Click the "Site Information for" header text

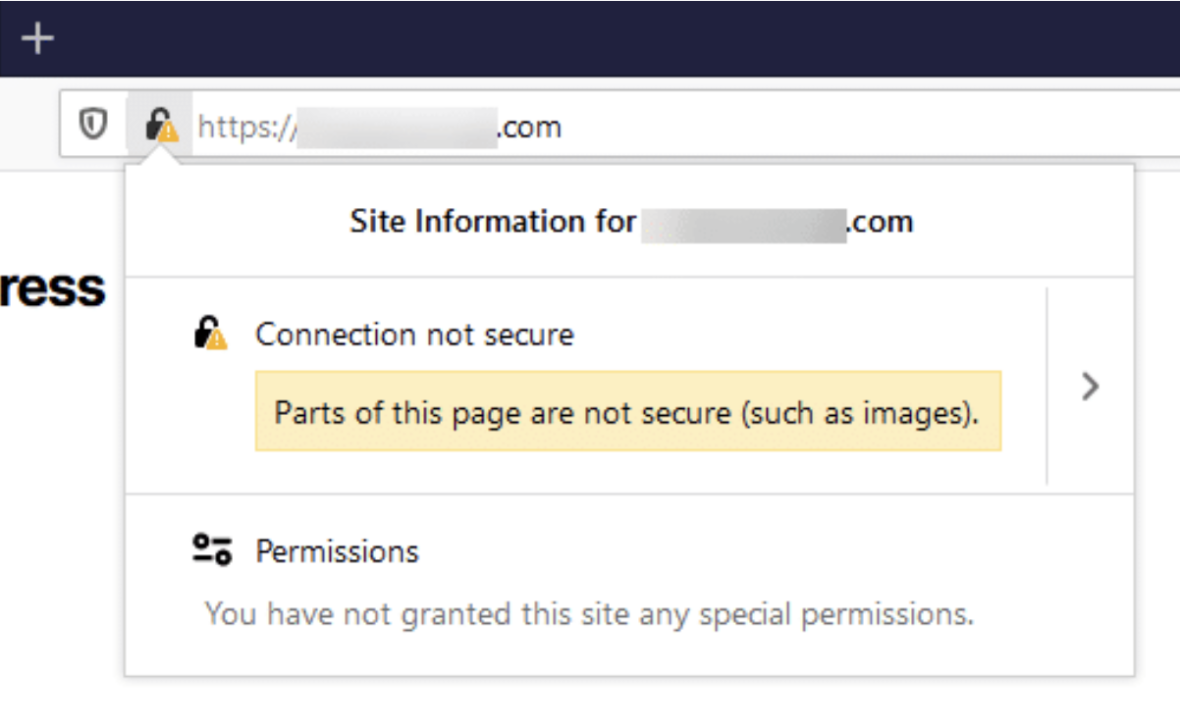pos(492,221)
